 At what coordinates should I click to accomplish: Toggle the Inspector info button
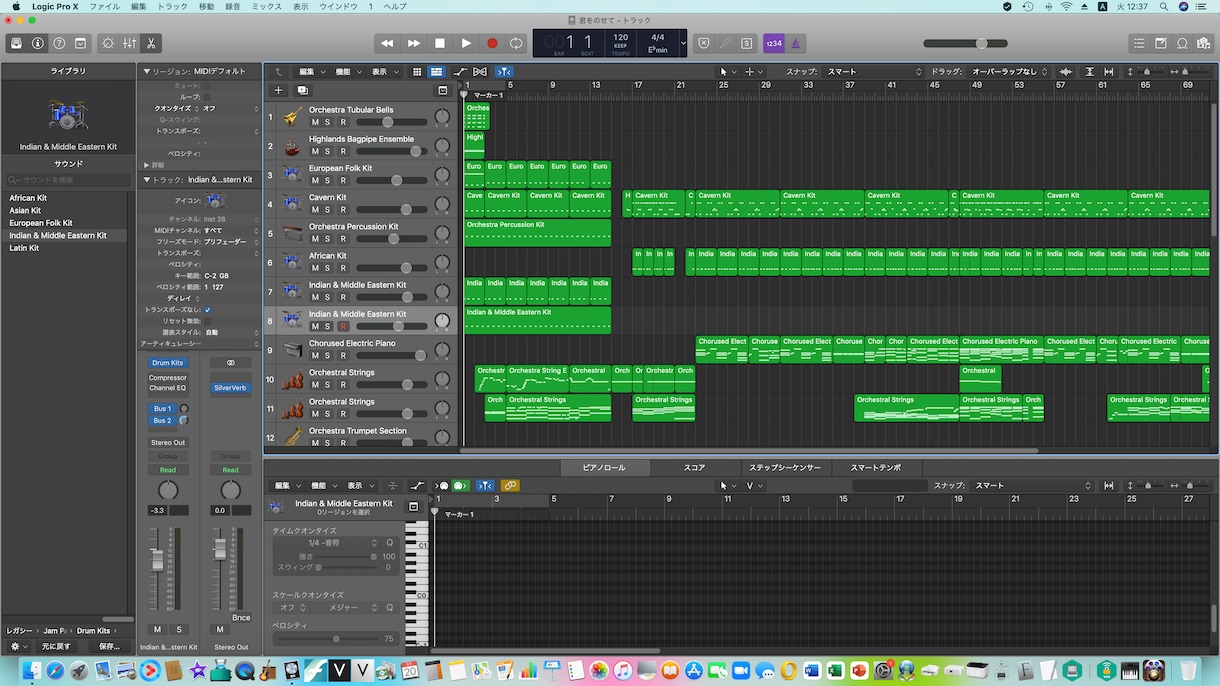click(38, 43)
